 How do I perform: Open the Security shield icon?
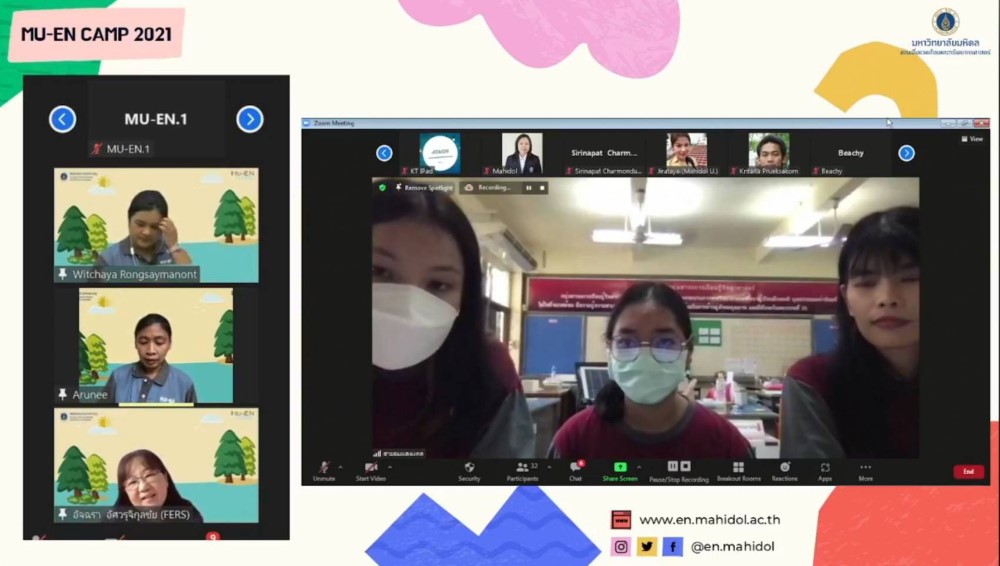469,468
